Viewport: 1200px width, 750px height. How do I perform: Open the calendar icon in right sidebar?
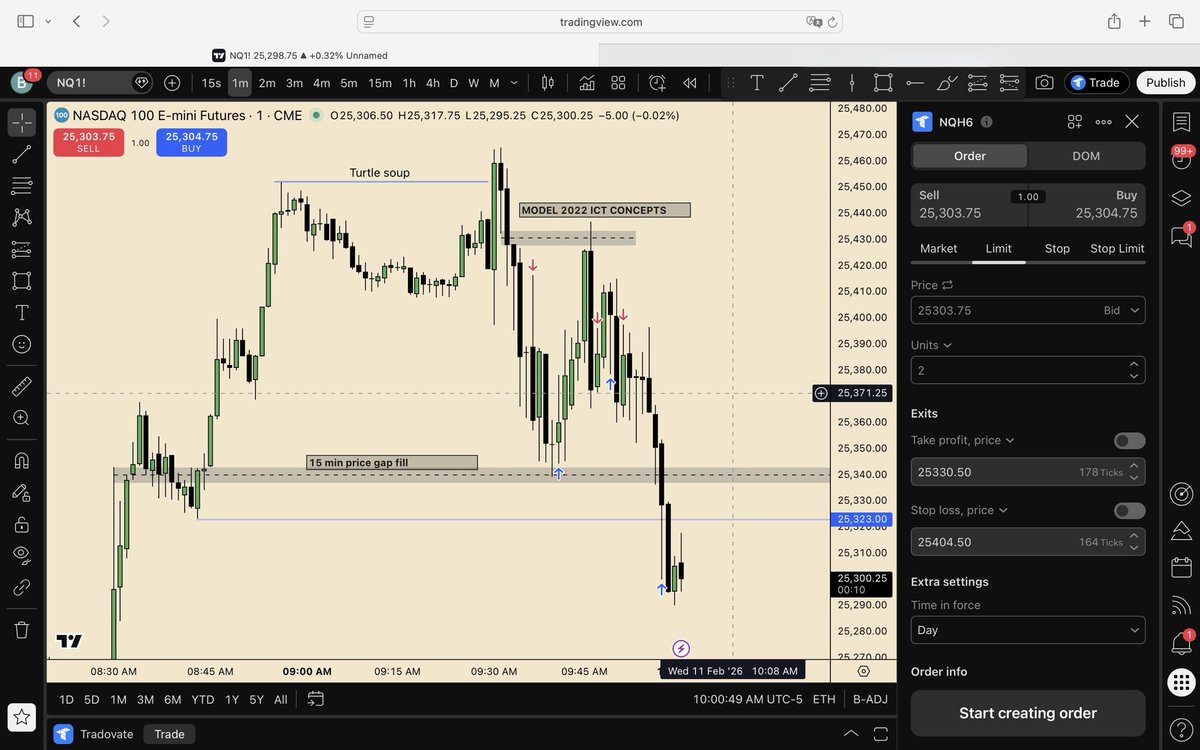point(1181,567)
